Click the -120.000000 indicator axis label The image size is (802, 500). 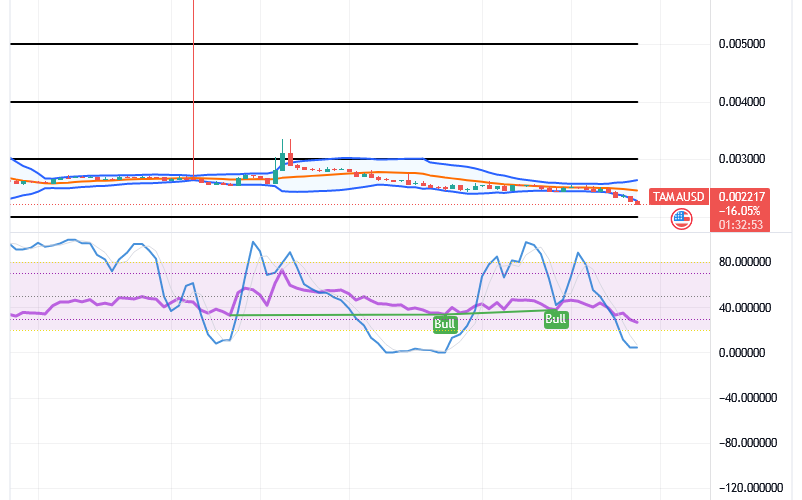[750, 488]
